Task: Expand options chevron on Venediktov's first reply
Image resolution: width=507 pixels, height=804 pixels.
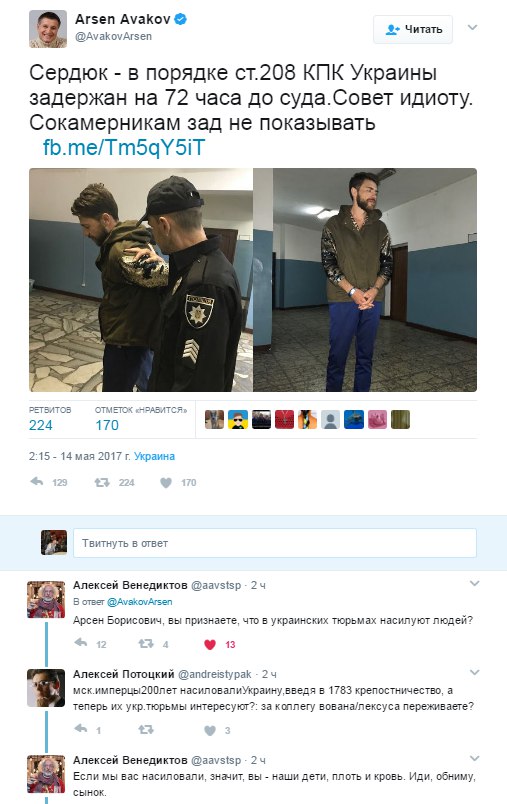Action: [x=475, y=583]
